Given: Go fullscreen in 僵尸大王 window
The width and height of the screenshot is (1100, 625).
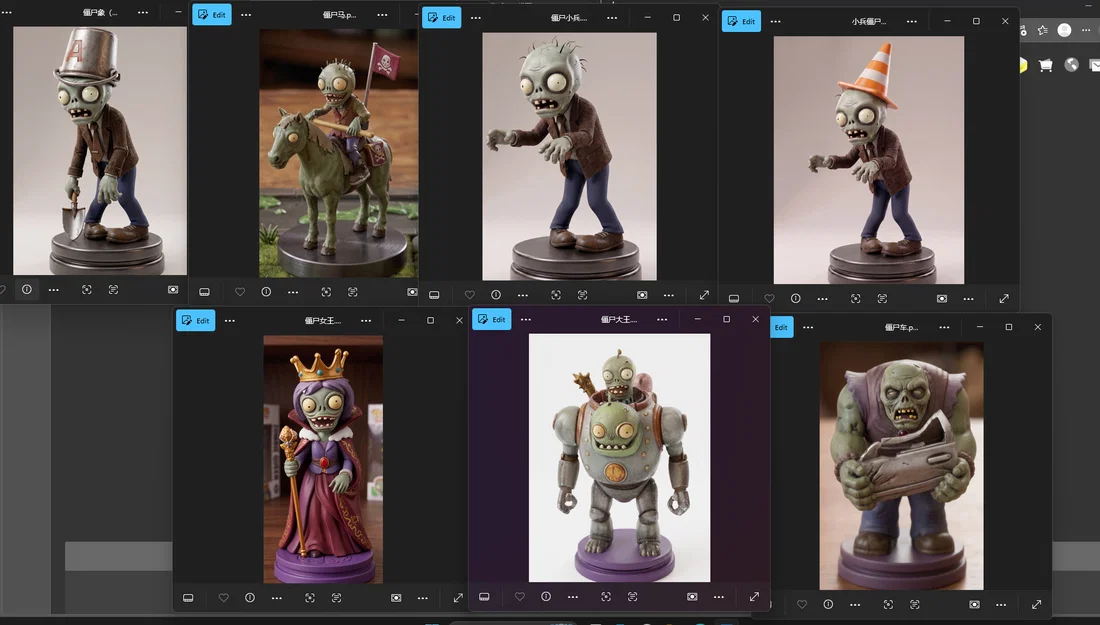Looking at the screenshot, I should [754, 597].
